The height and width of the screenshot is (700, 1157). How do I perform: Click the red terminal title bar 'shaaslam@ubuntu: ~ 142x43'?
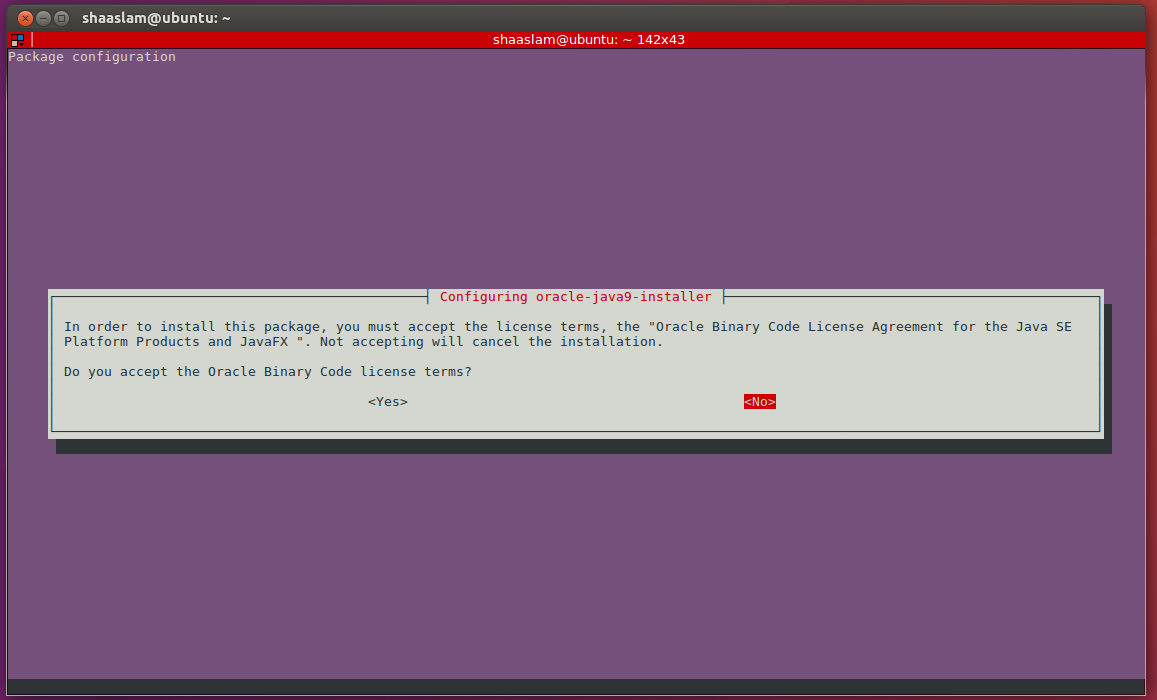[588, 40]
